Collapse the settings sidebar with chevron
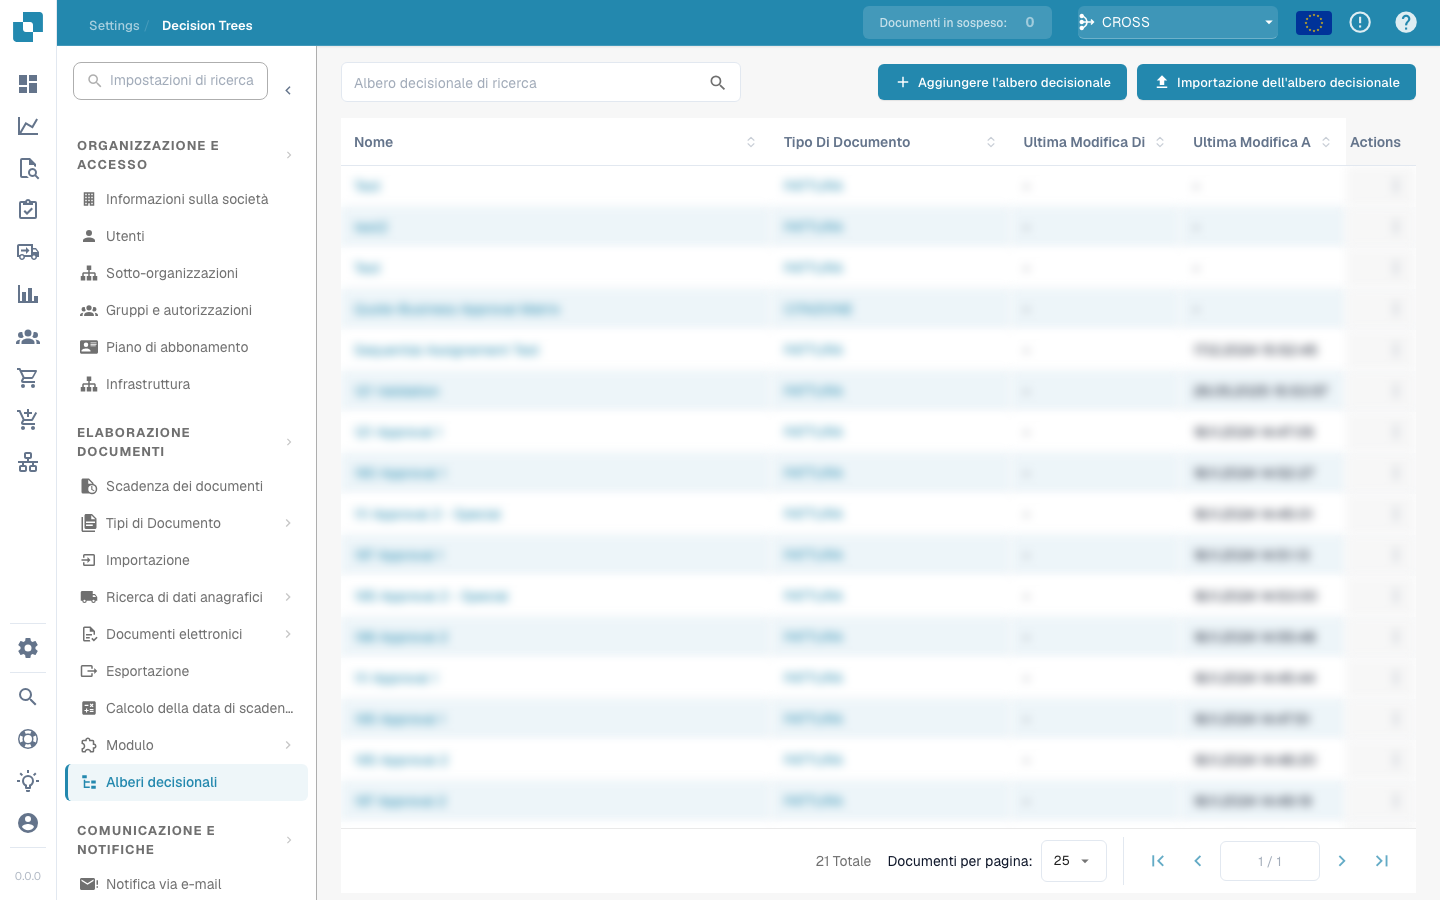Image resolution: width=1440 pixels, height=900 pixels. click(x=288, y=91)
